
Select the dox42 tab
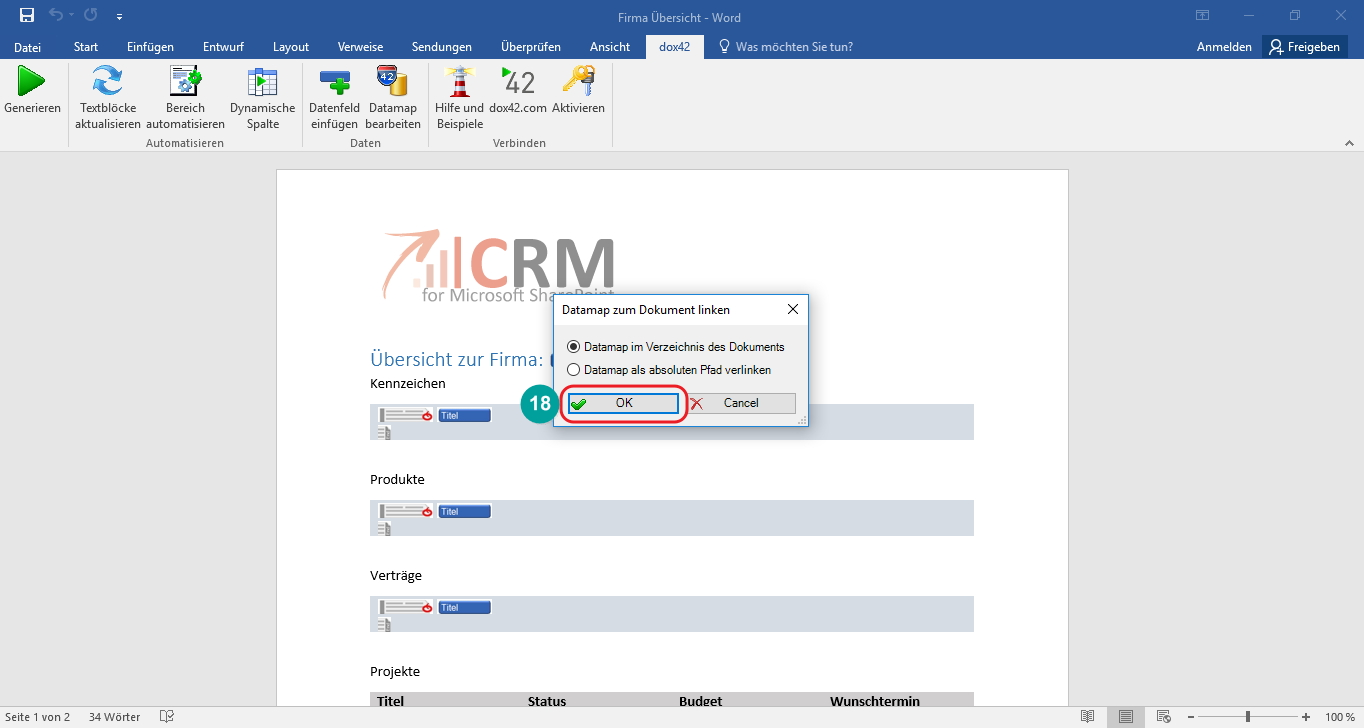[x=674, y=47]
